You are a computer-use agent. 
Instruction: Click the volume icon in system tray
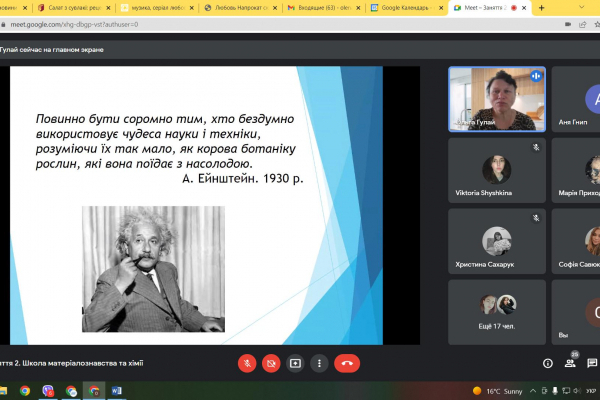click(577, 391)
